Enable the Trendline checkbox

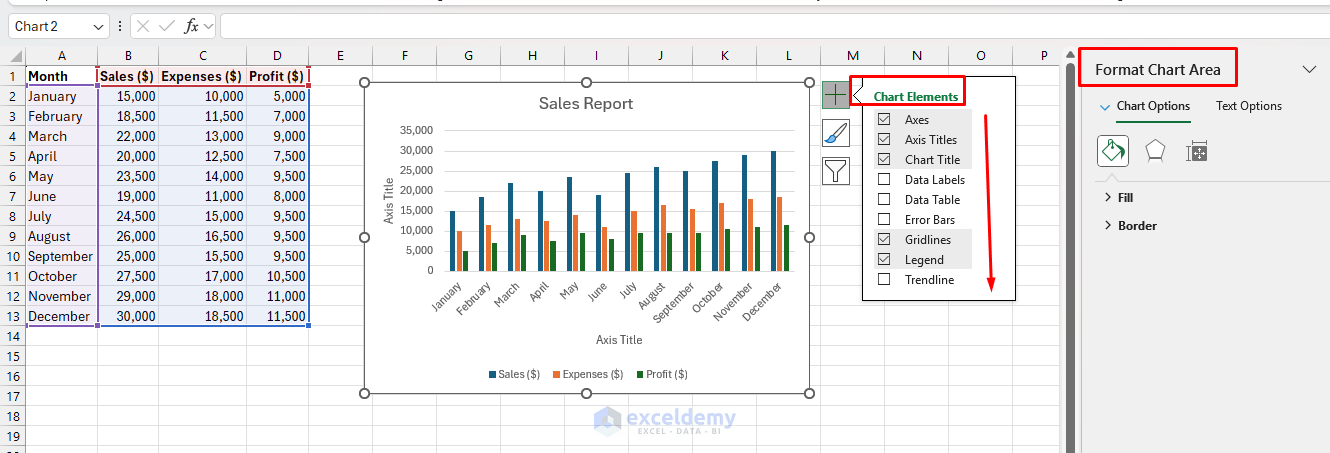click(x=884, y=279)
